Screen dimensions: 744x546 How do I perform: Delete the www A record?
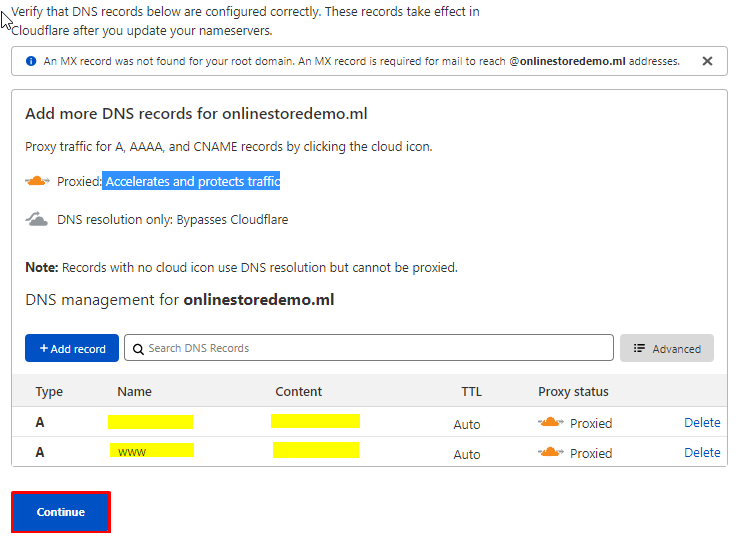coord(701,452)
